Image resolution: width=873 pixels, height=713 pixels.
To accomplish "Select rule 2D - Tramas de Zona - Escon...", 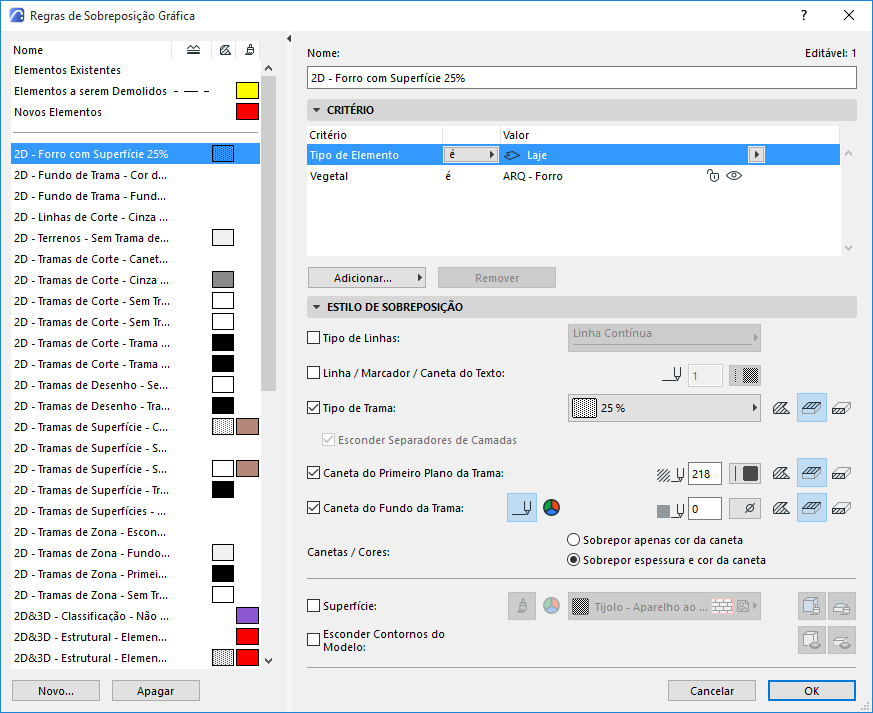I will point(135,532).
